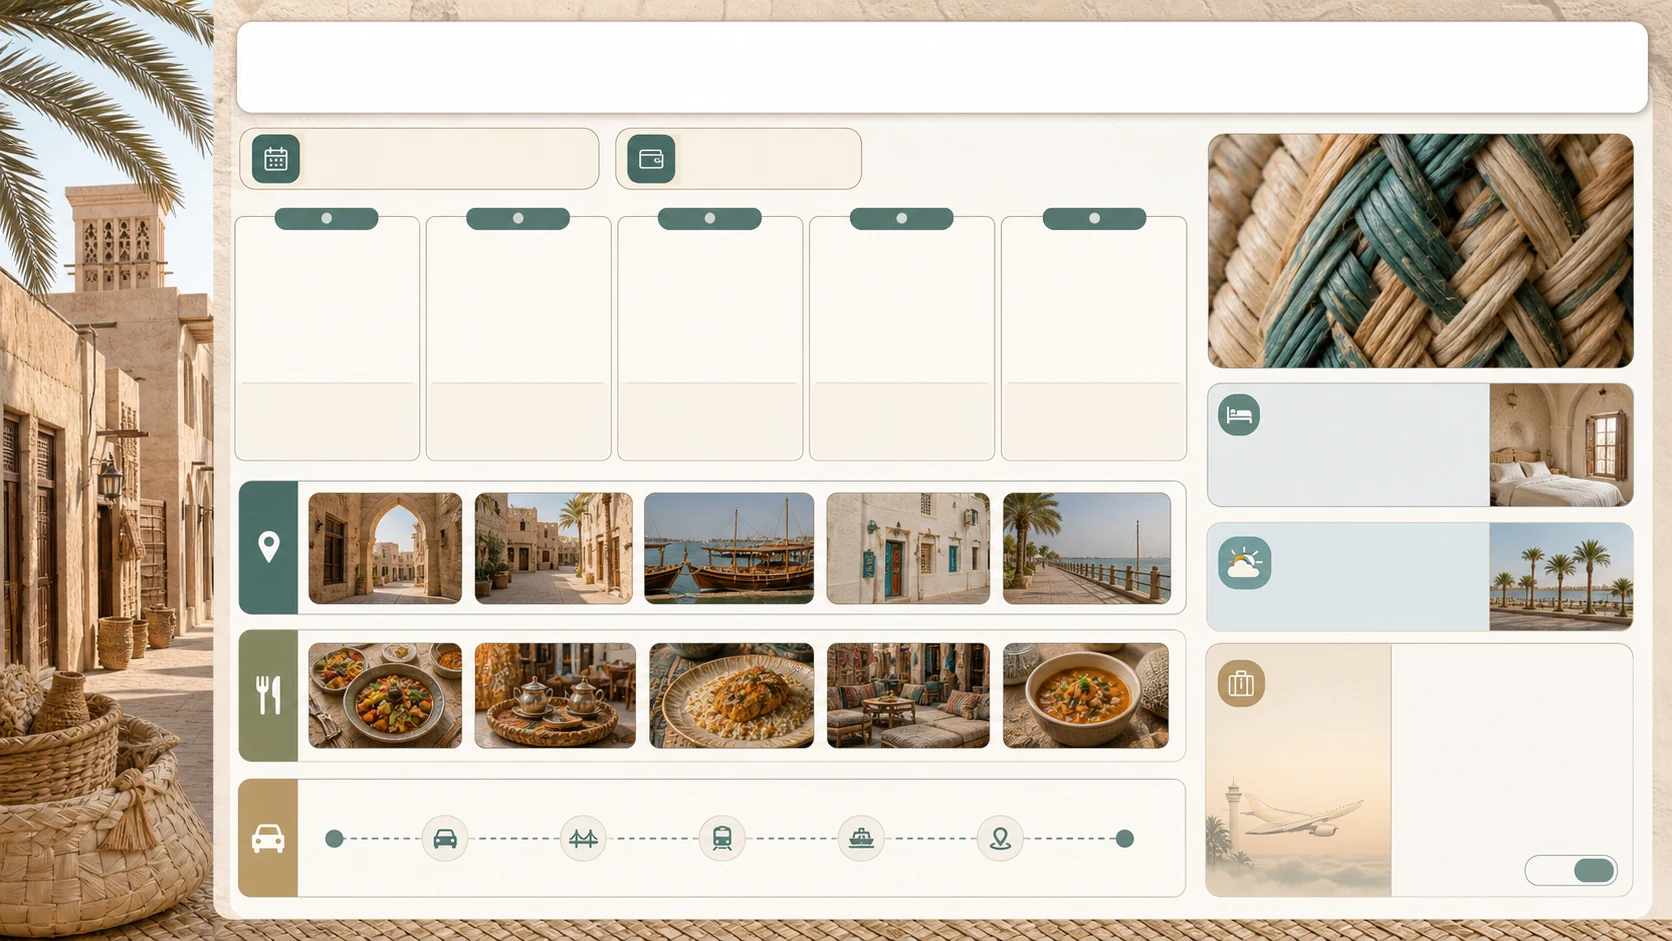Viewport: 1672px width, 941px height.
Task: Select the ferry boat step on route timeline
Action: pyautogui.click(x=861, y=838)
